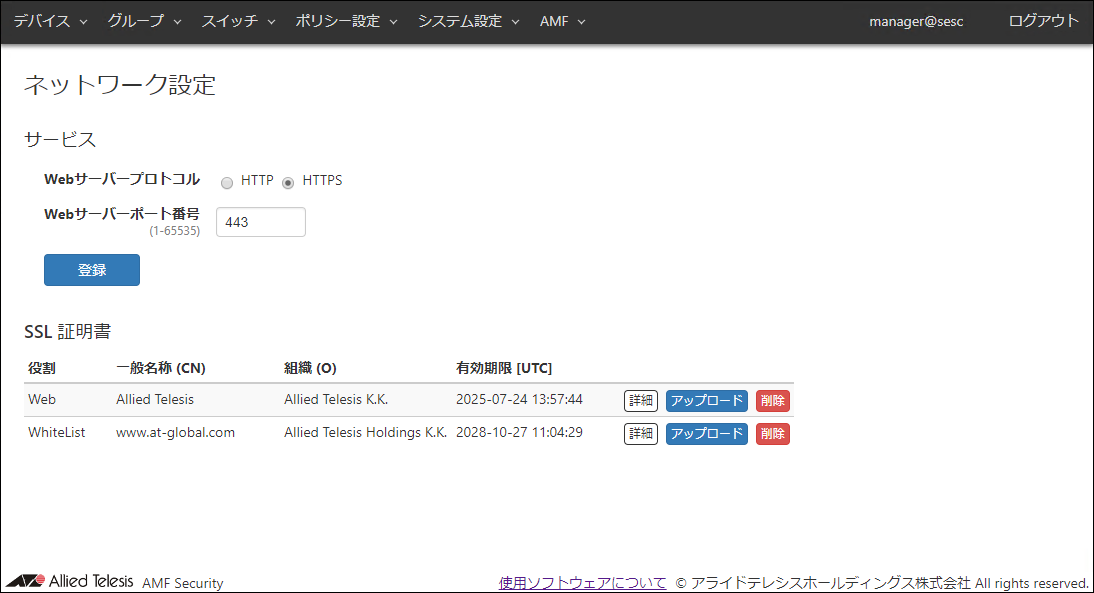Click the 組織 (O) column header
The width and height of the screenshot is (1094, 593).
pos(310,368)
